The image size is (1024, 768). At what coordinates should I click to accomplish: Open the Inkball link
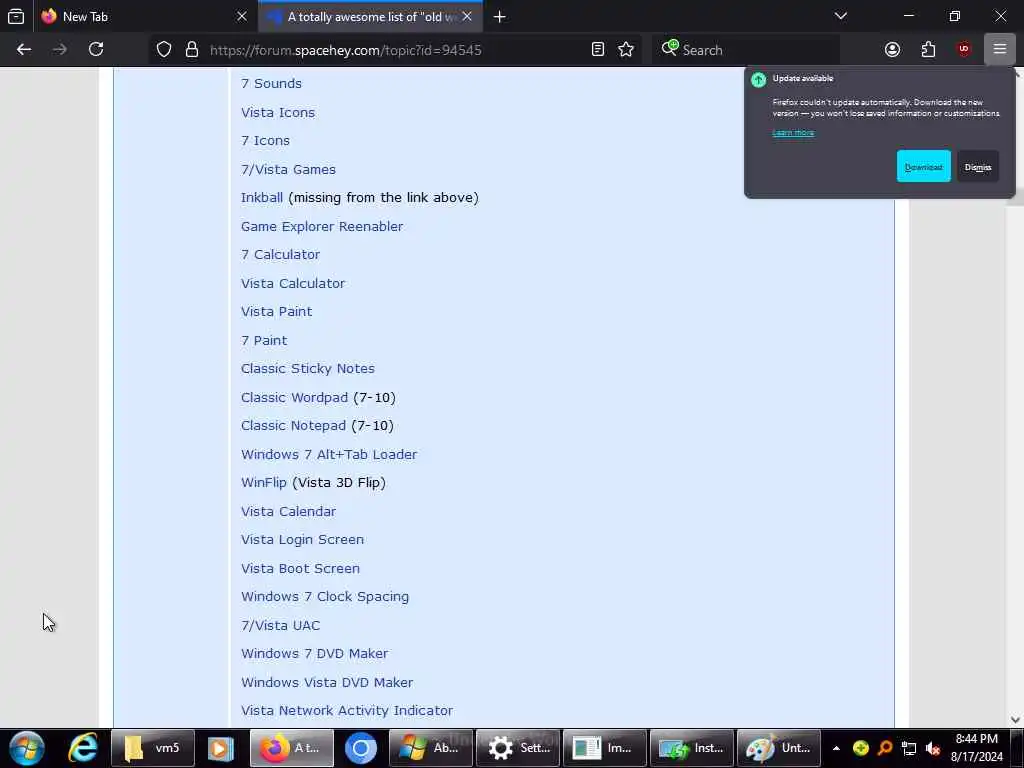262,197
